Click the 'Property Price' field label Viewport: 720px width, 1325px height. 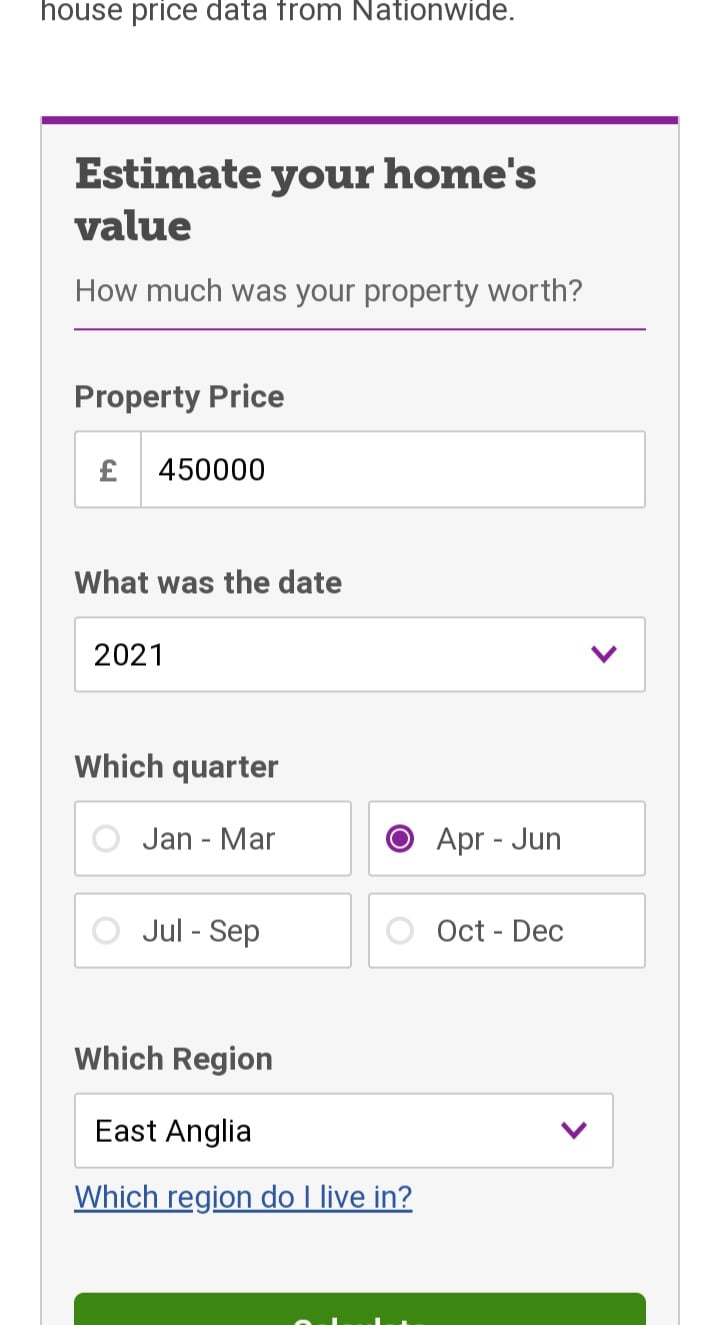179,396
